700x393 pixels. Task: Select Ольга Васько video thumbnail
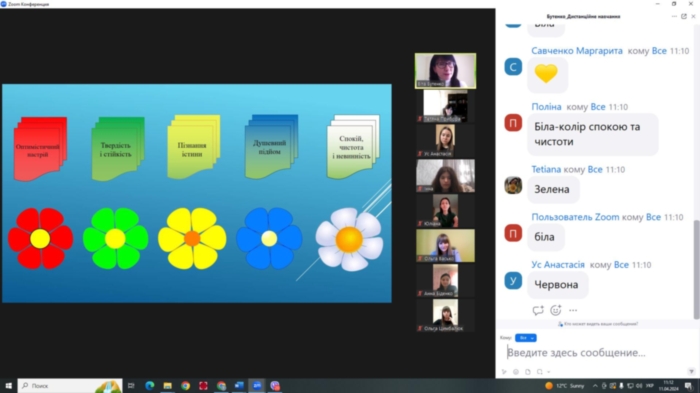(445, 246)
